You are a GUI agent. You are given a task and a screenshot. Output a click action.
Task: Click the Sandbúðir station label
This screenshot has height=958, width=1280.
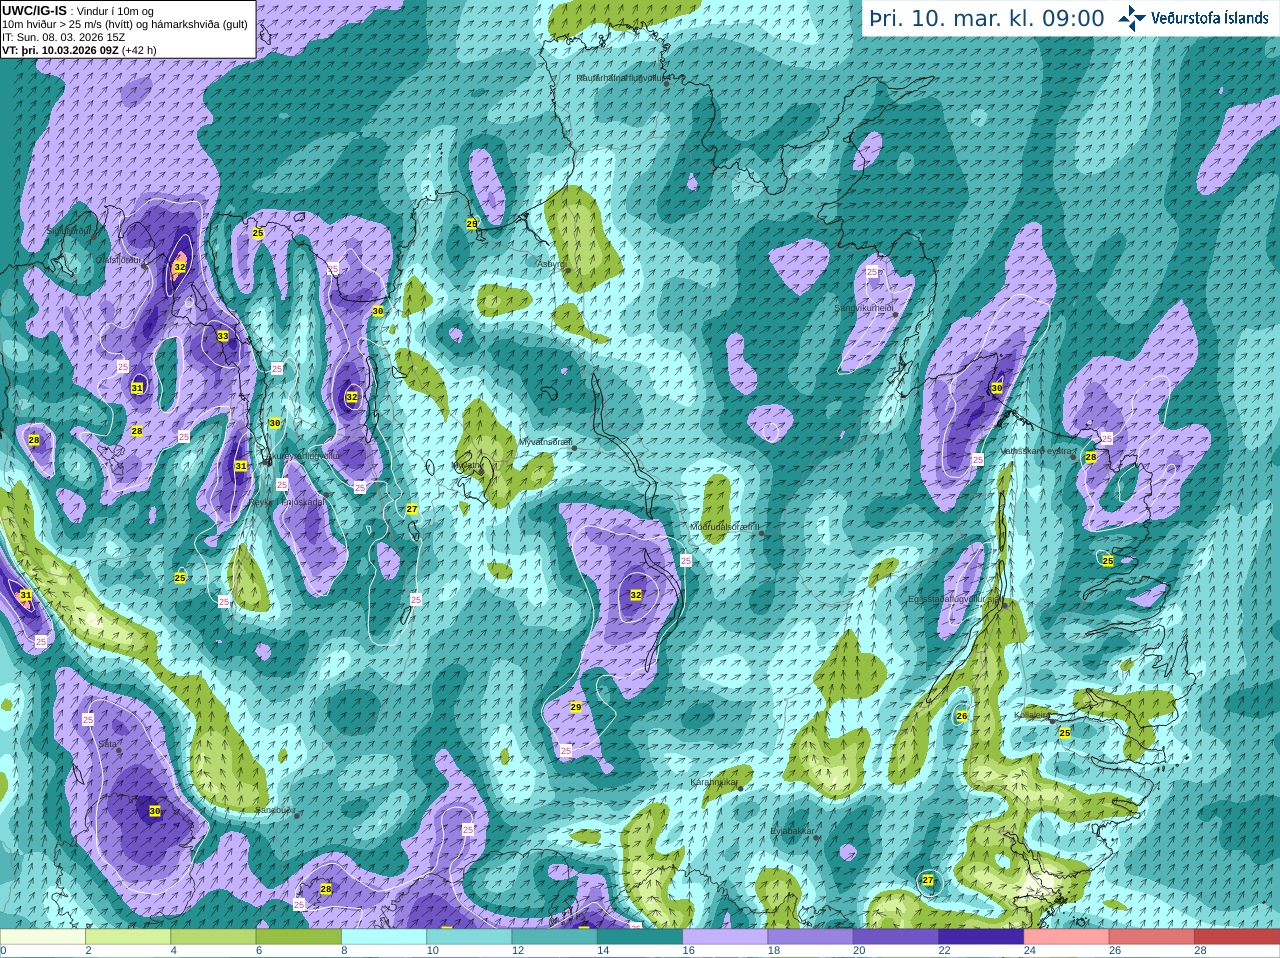pyautogui.click(x=275, y=810)
